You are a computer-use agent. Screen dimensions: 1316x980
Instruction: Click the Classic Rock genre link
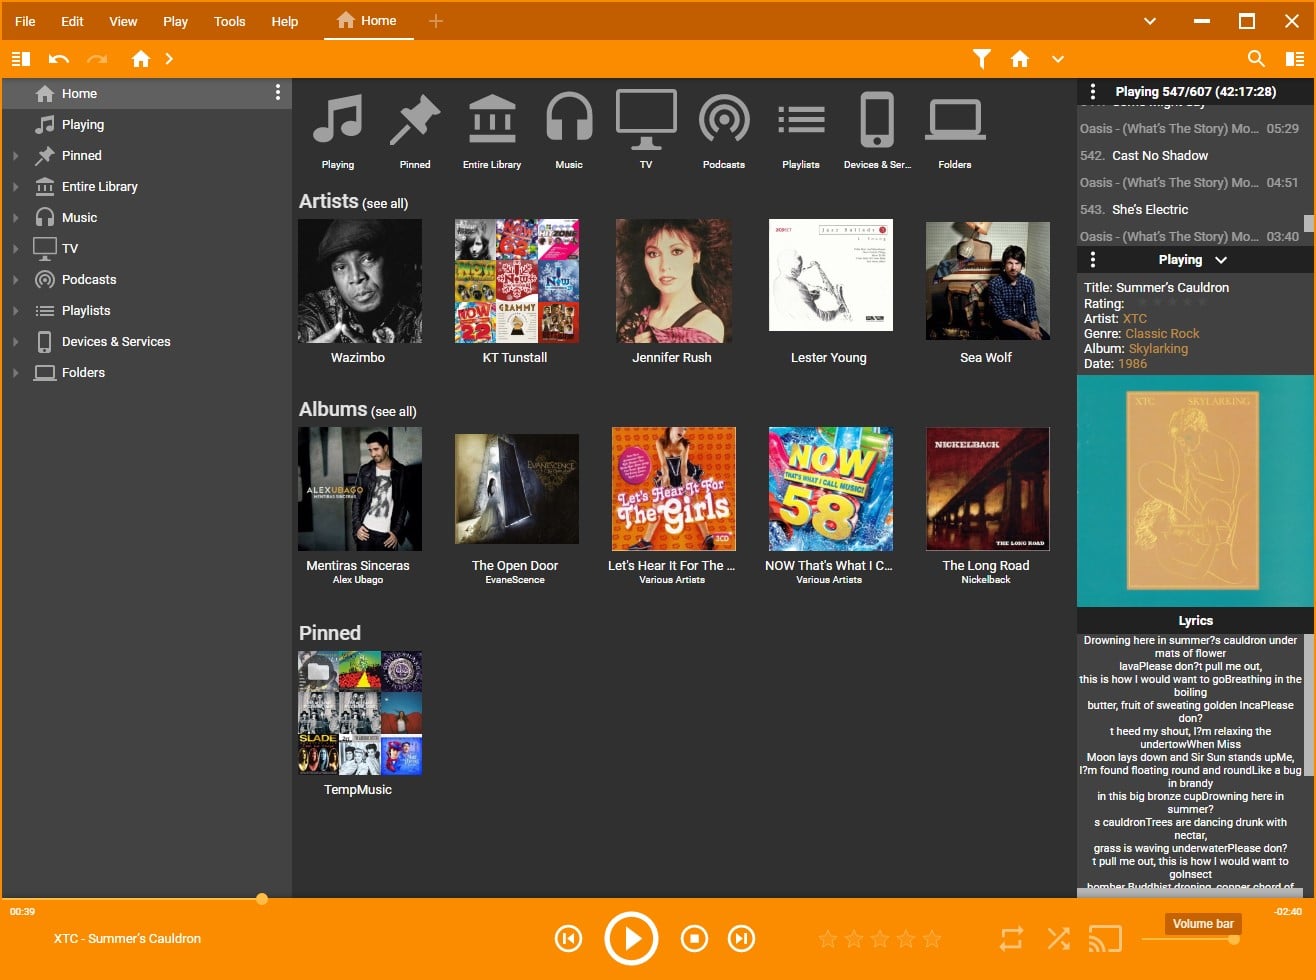tap(1162, 334)
